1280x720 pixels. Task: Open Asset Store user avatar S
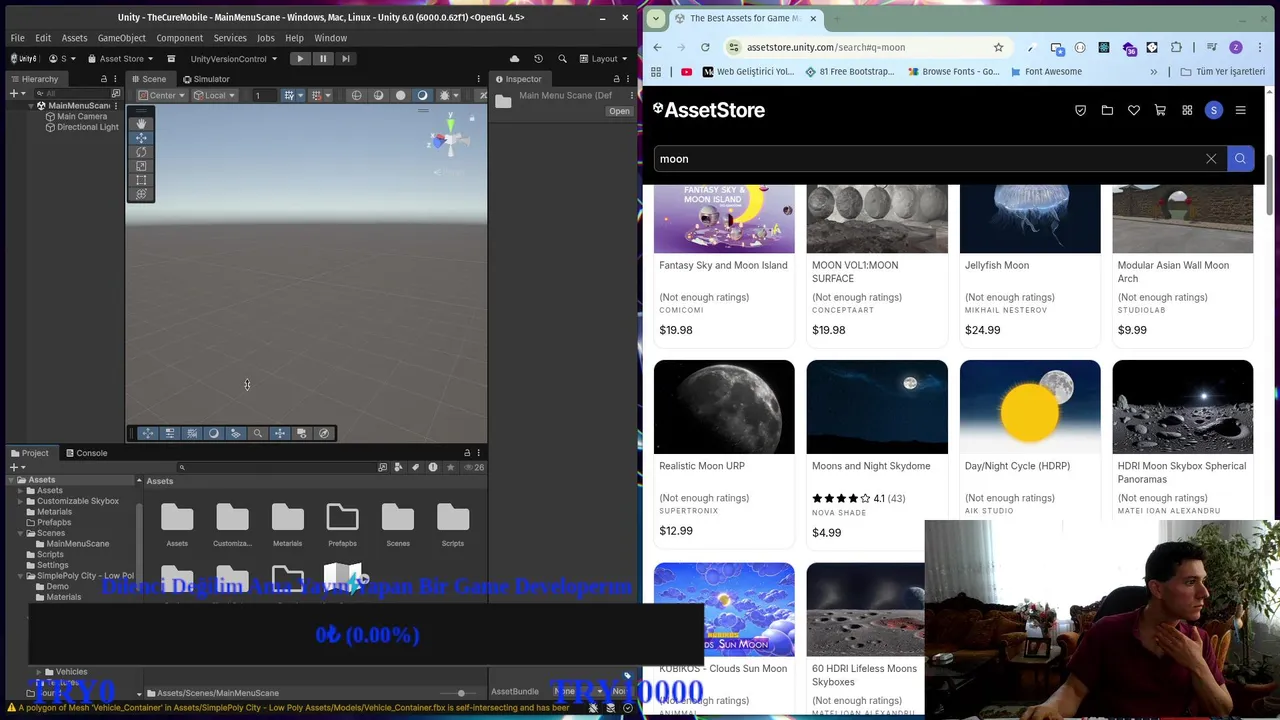pos(1213,110)
